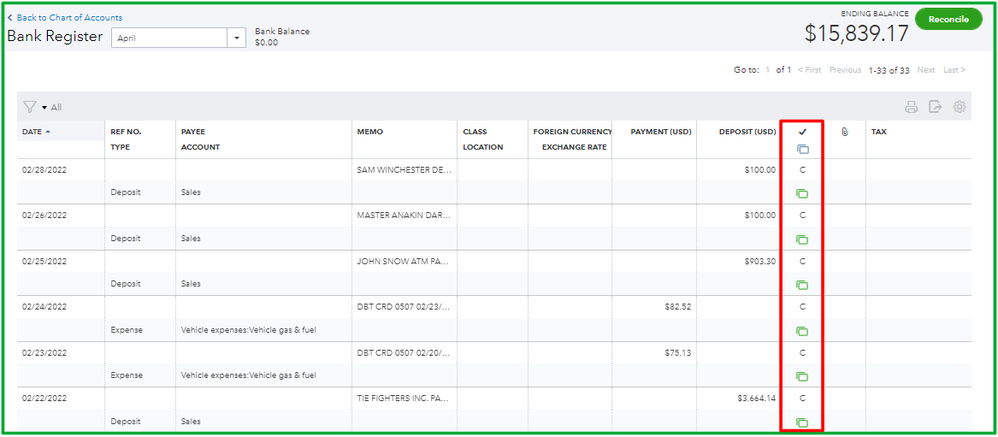The width and height of the screenshot is (998, 437).
Task: Click the Reconcile button
Action: pyautogui.click(x=948, y=19)
